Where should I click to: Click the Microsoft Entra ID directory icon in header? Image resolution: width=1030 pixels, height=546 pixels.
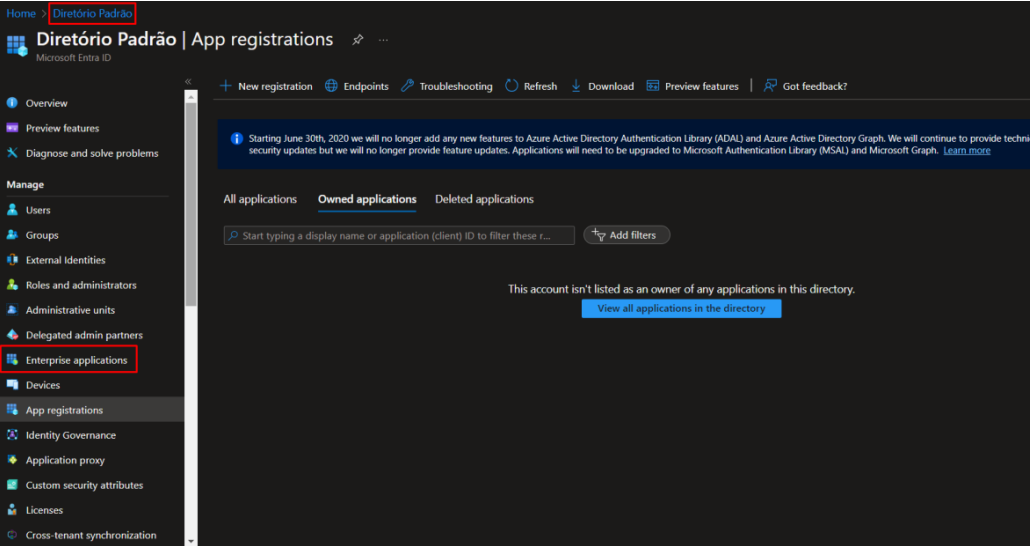(x=16, y=45)
